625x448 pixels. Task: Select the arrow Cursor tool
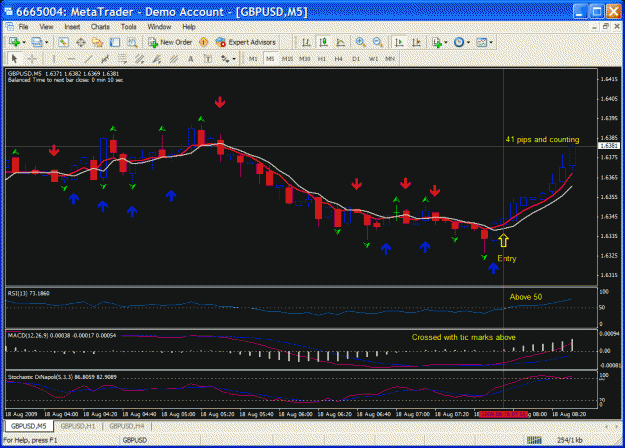(15, 59)
